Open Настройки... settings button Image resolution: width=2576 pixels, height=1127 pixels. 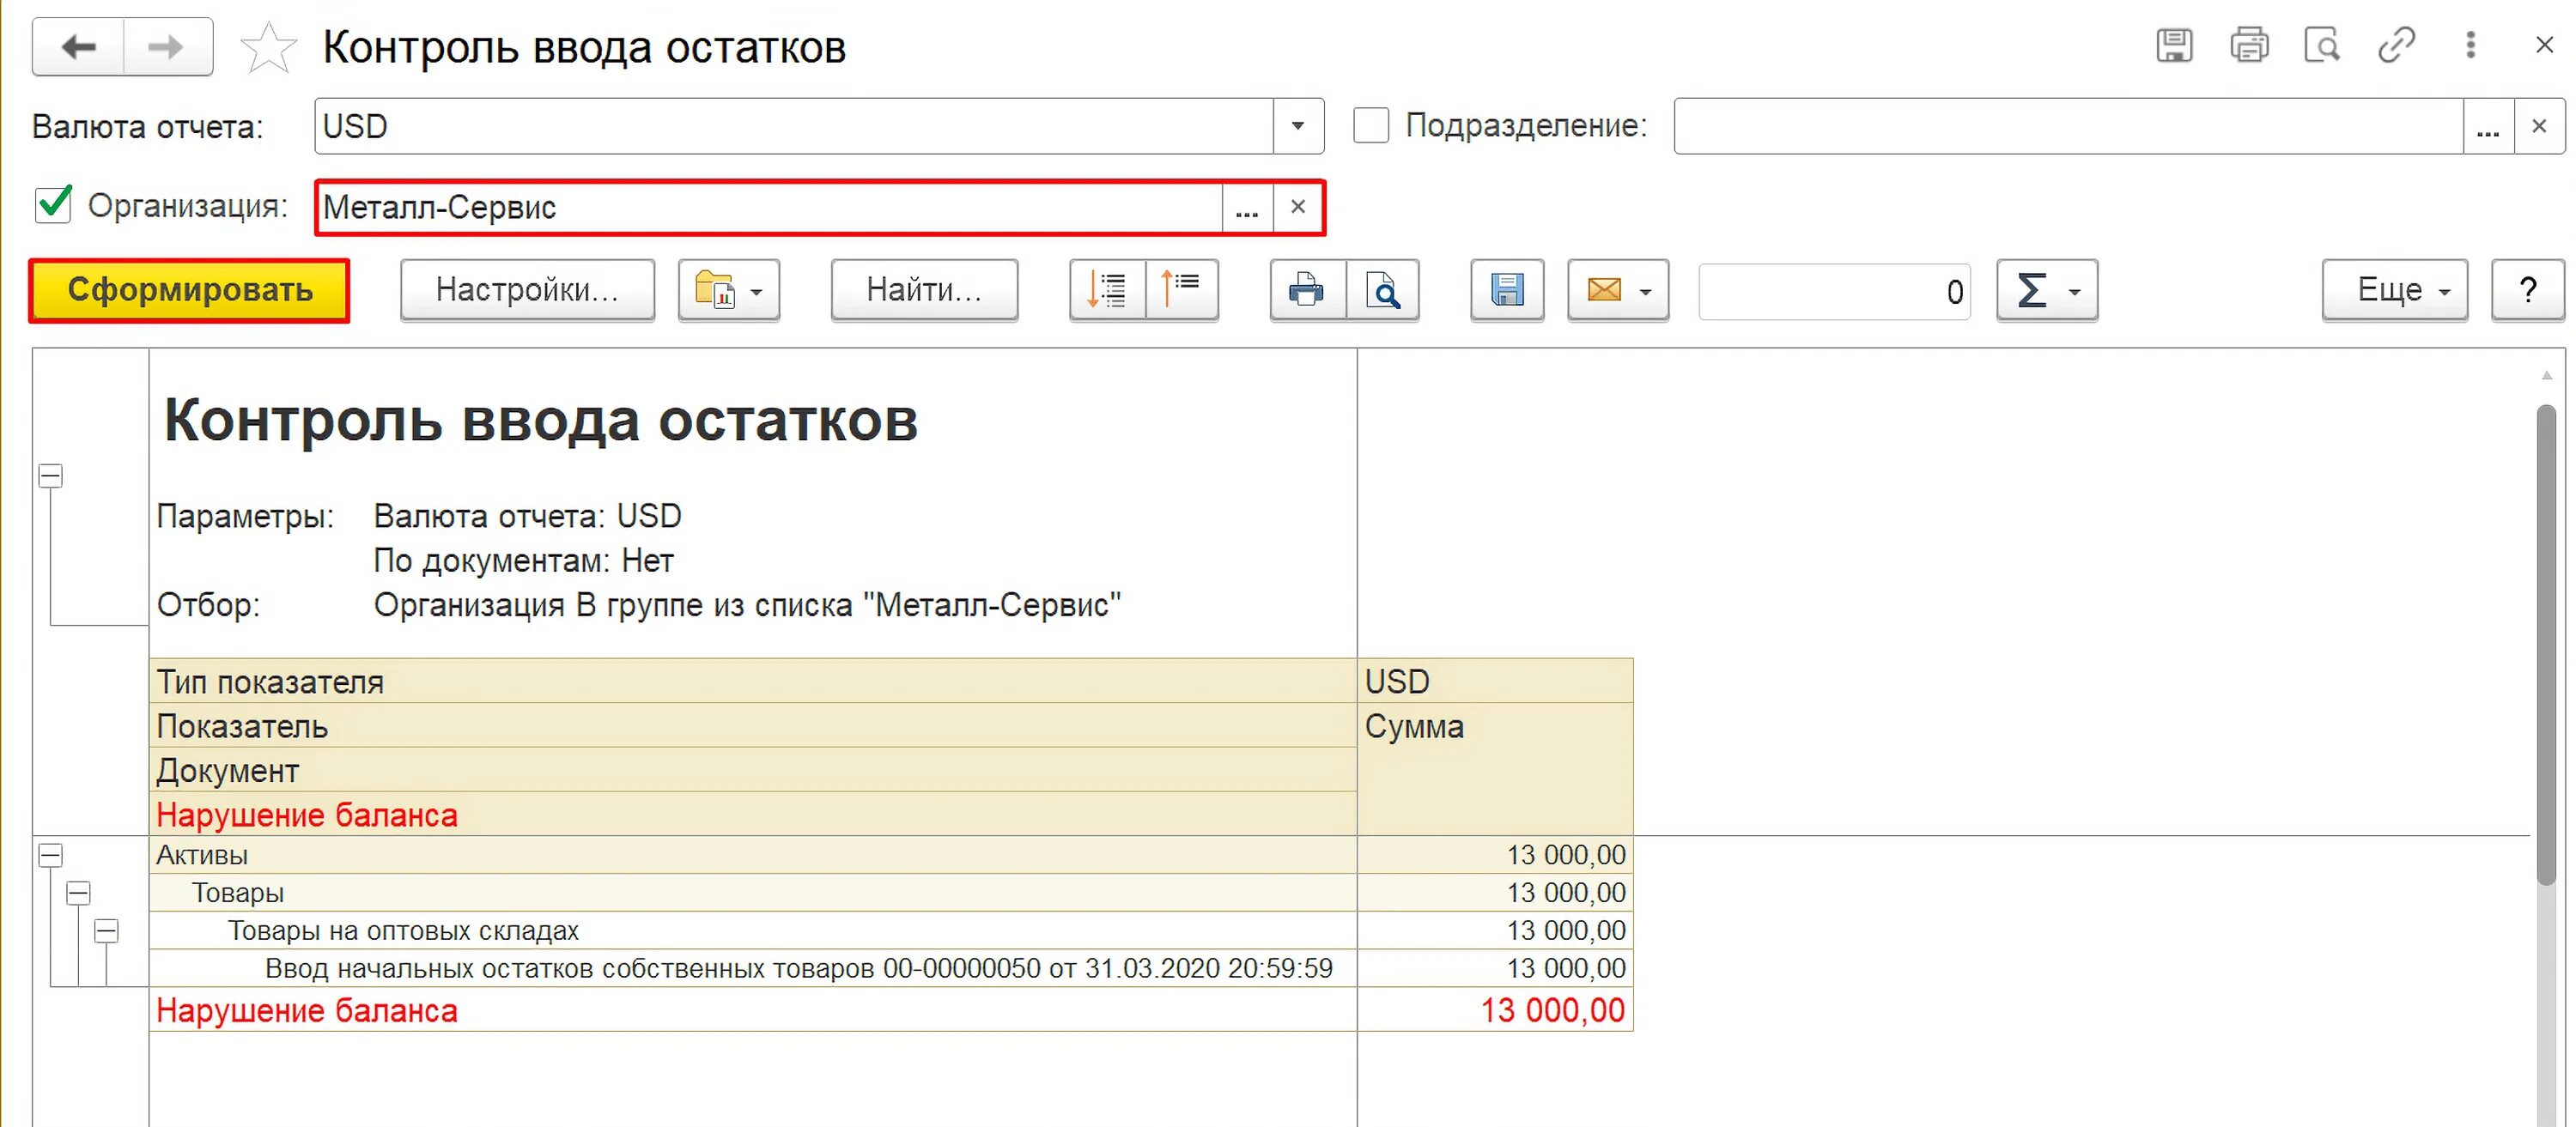(527, 291)
